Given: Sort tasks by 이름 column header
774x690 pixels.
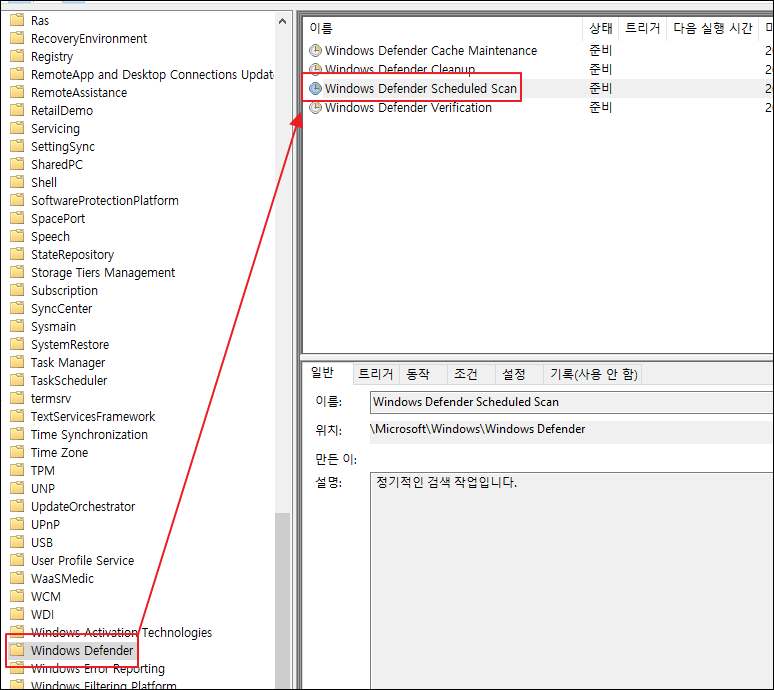Looking at the screenshot, I should point(443,28).
